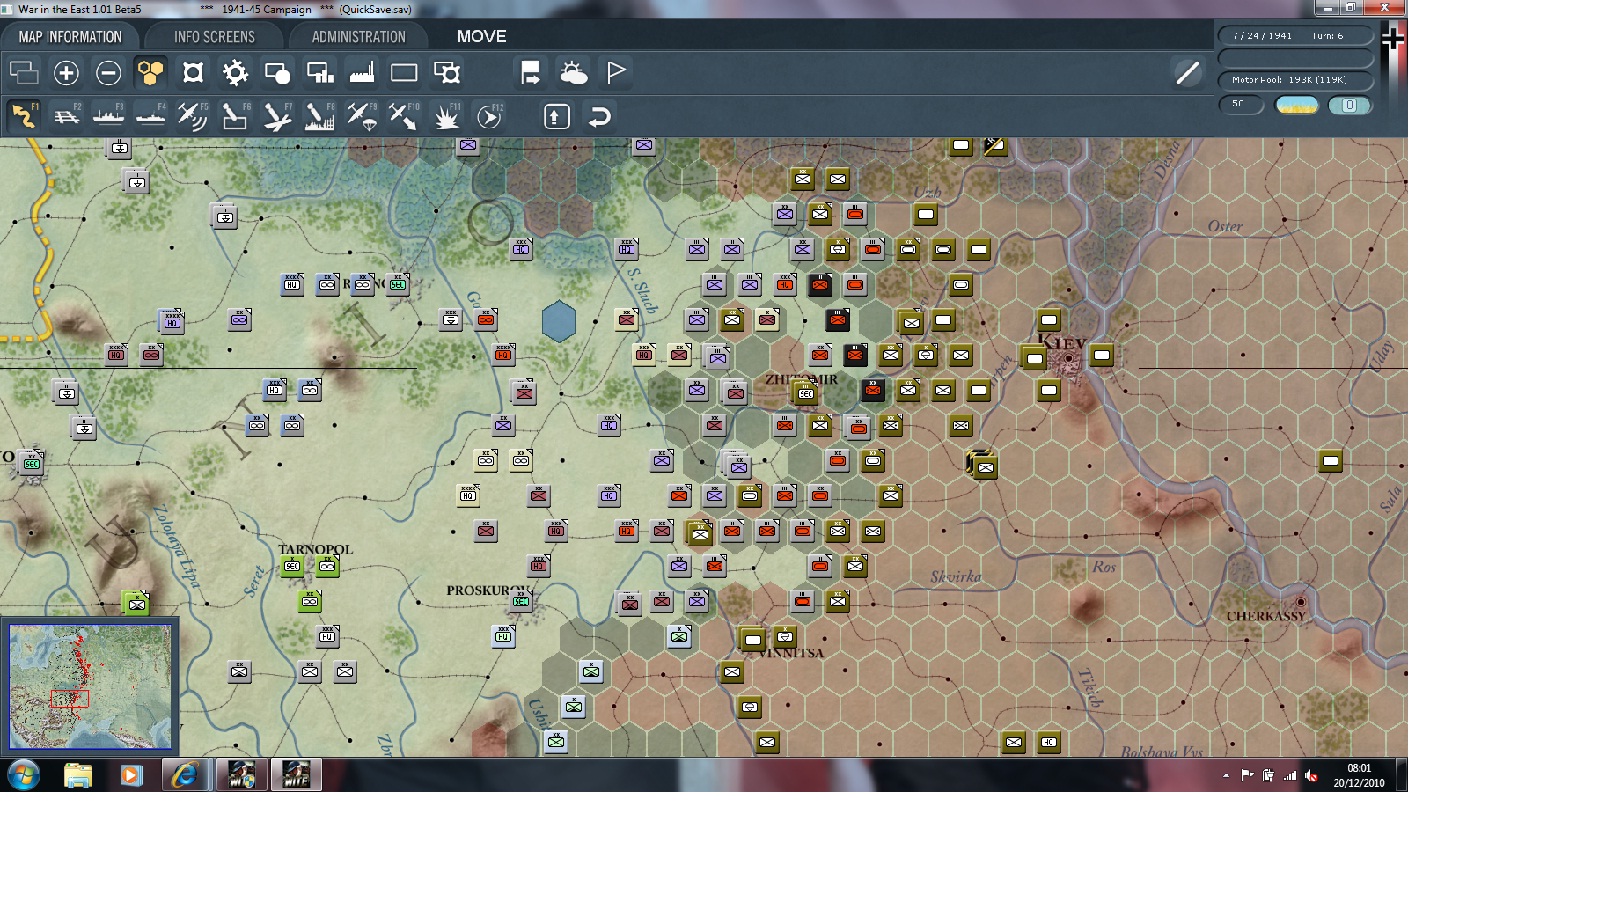Viewport: 1600px width, 900px height.
Task: Click the Cherkassy city marker
Action: [1301, 602]
